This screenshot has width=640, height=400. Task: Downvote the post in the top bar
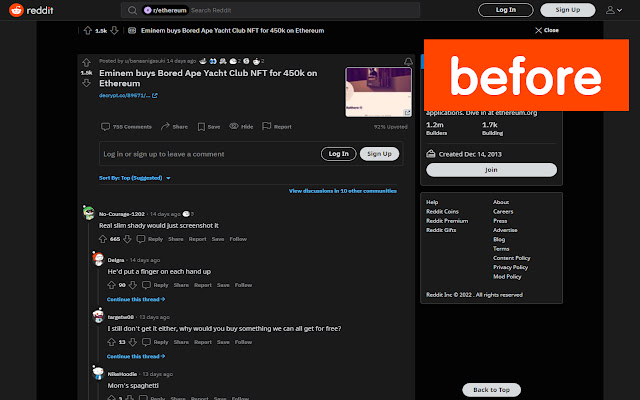(x=115, y=31)
